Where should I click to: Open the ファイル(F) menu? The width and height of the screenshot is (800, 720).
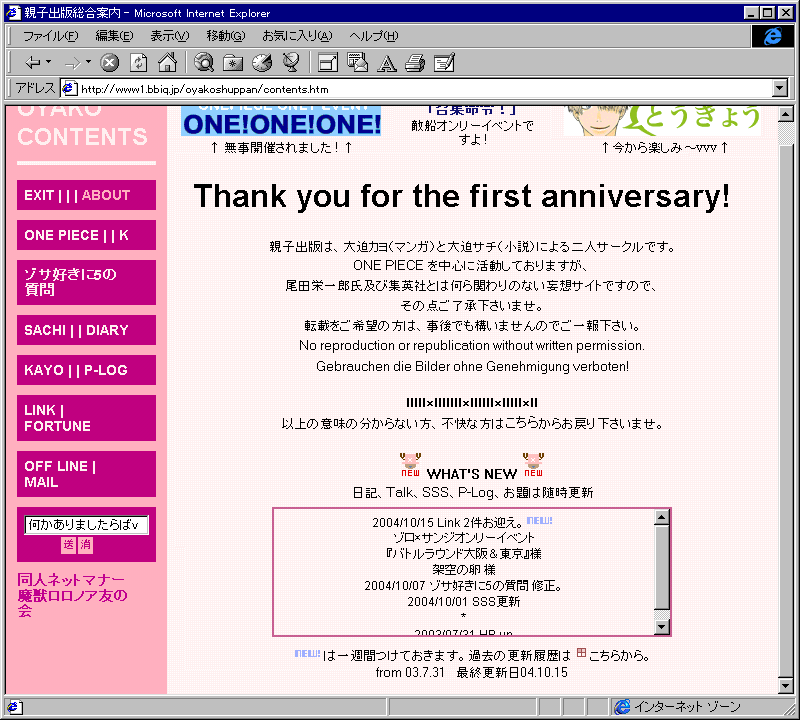pos(51,36)
